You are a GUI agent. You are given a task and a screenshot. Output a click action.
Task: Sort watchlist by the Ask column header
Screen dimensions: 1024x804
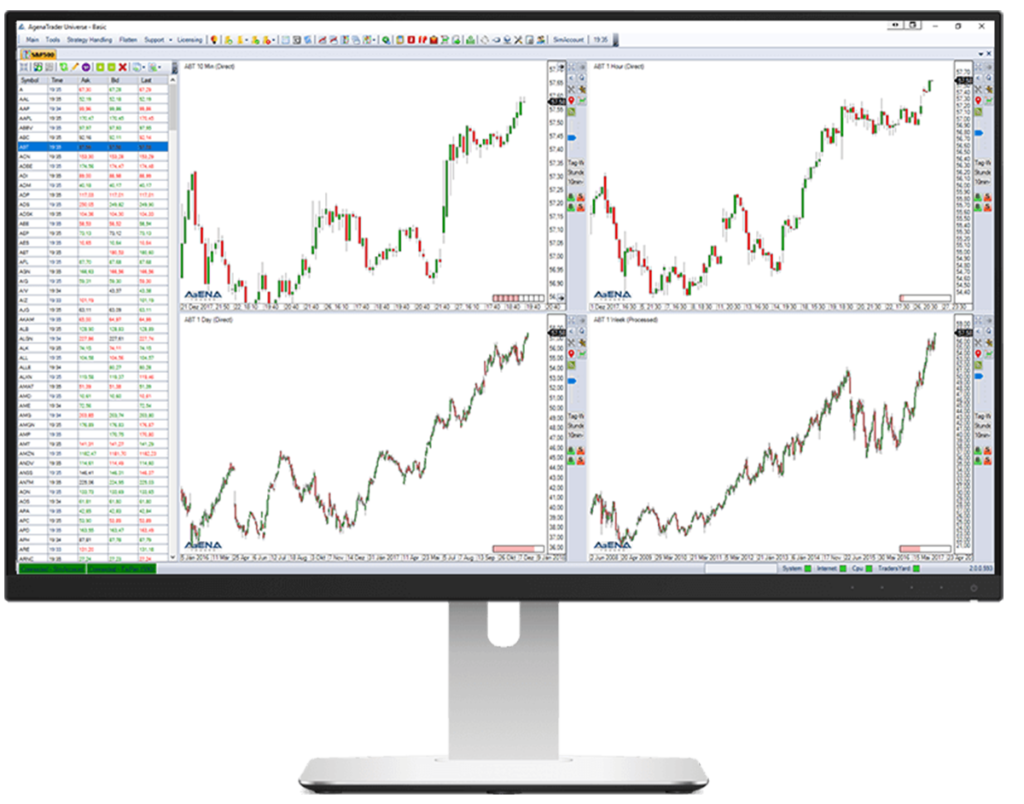pyautogui.click(x=93, y=80)
